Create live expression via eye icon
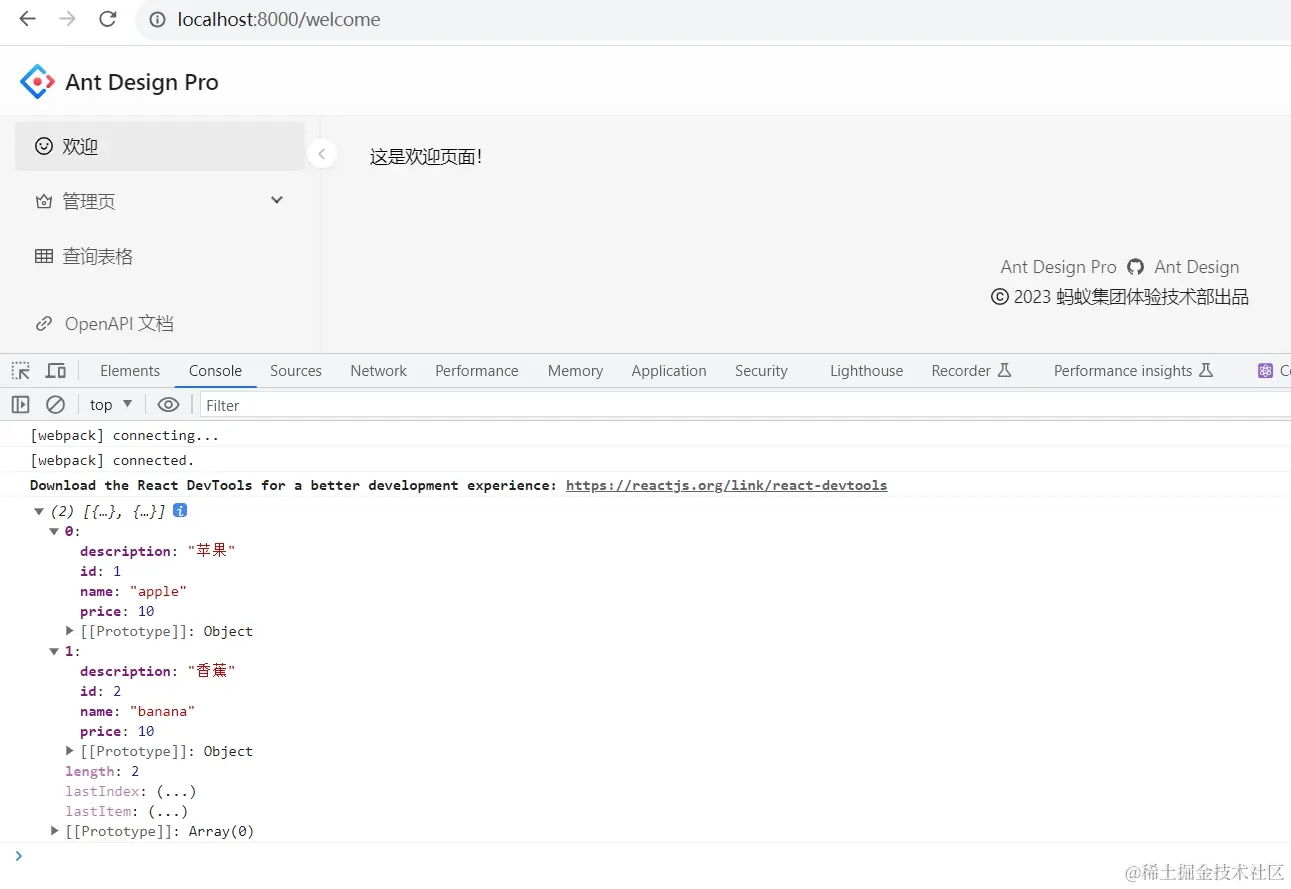The image size is (1291, 889). point(168,405)
